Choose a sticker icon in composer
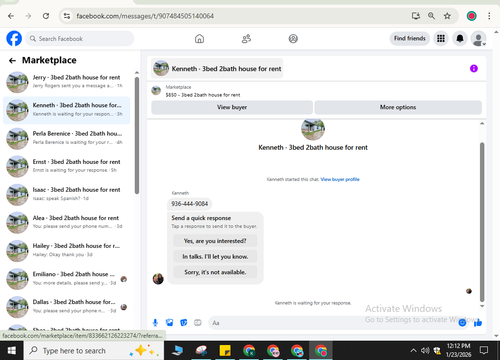 (184, 323)
